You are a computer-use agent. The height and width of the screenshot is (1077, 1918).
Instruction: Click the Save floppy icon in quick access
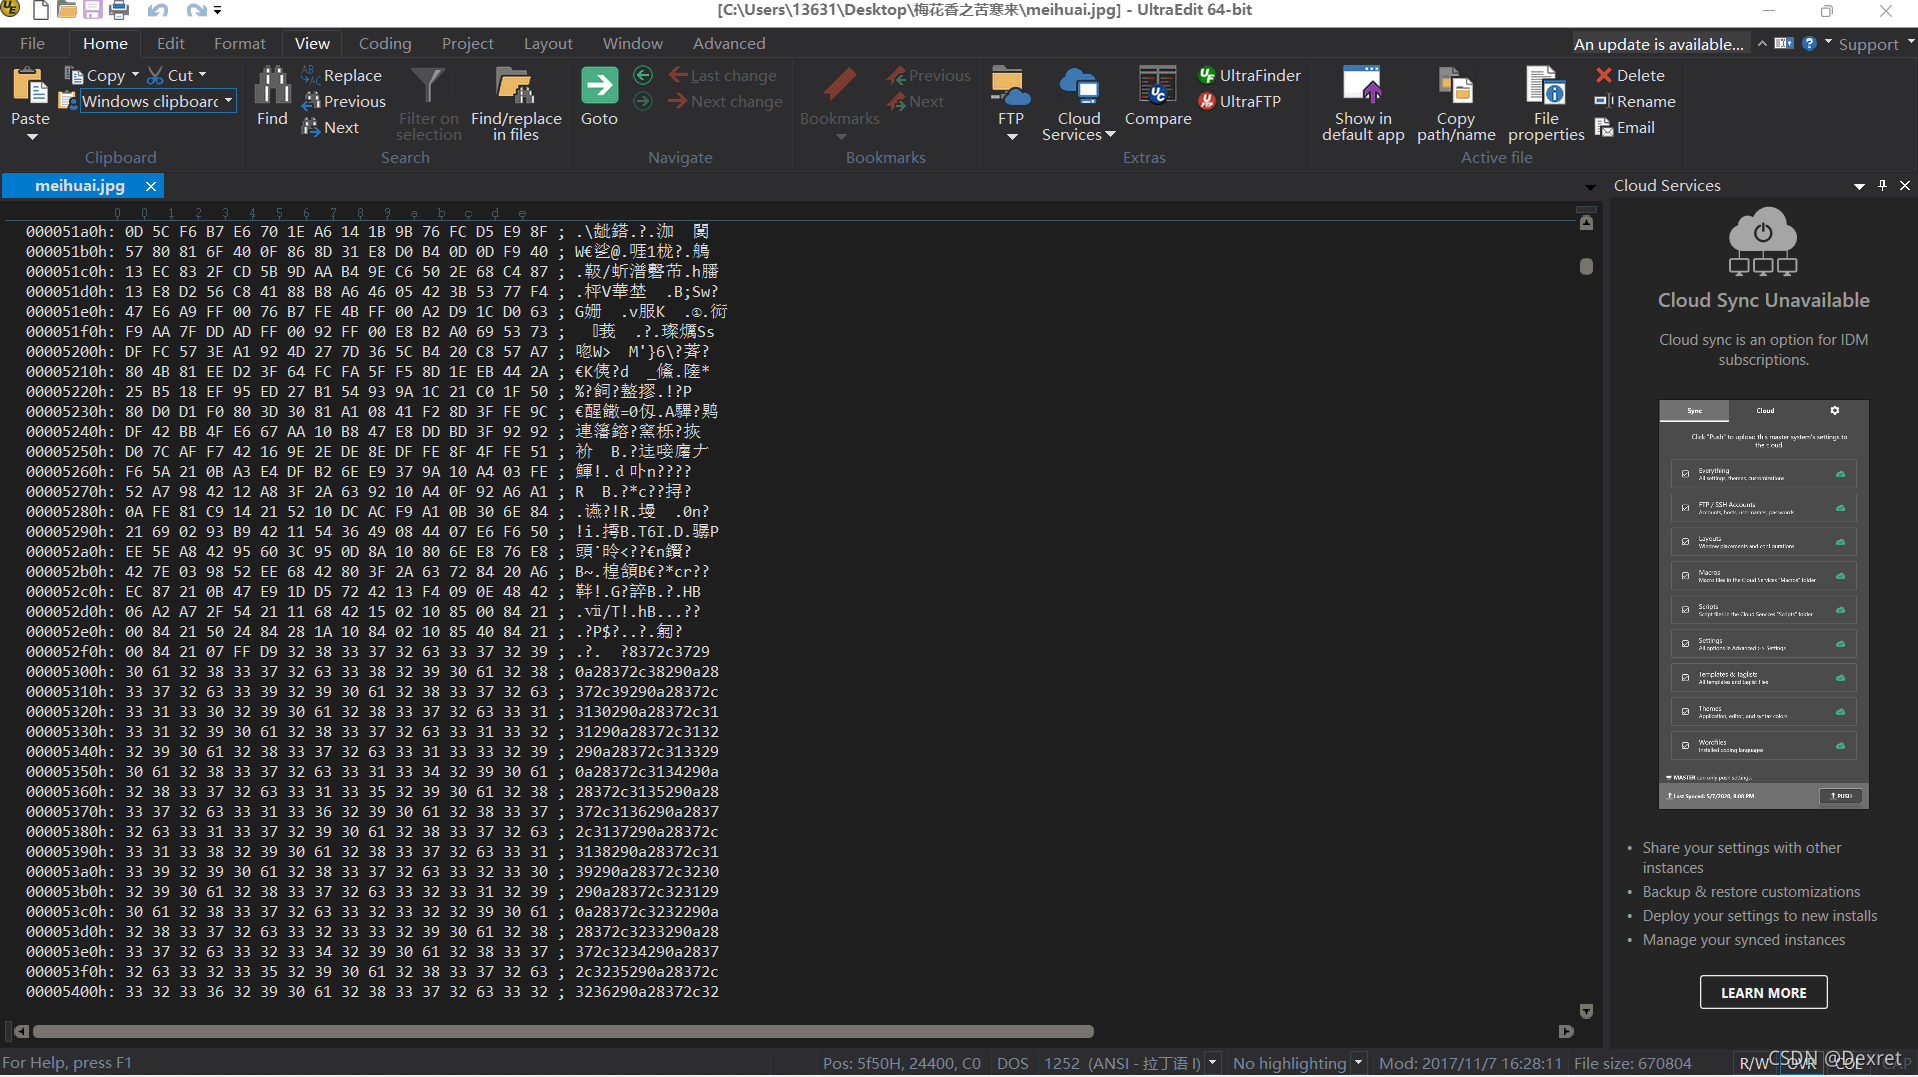click(x=92, y=11)
